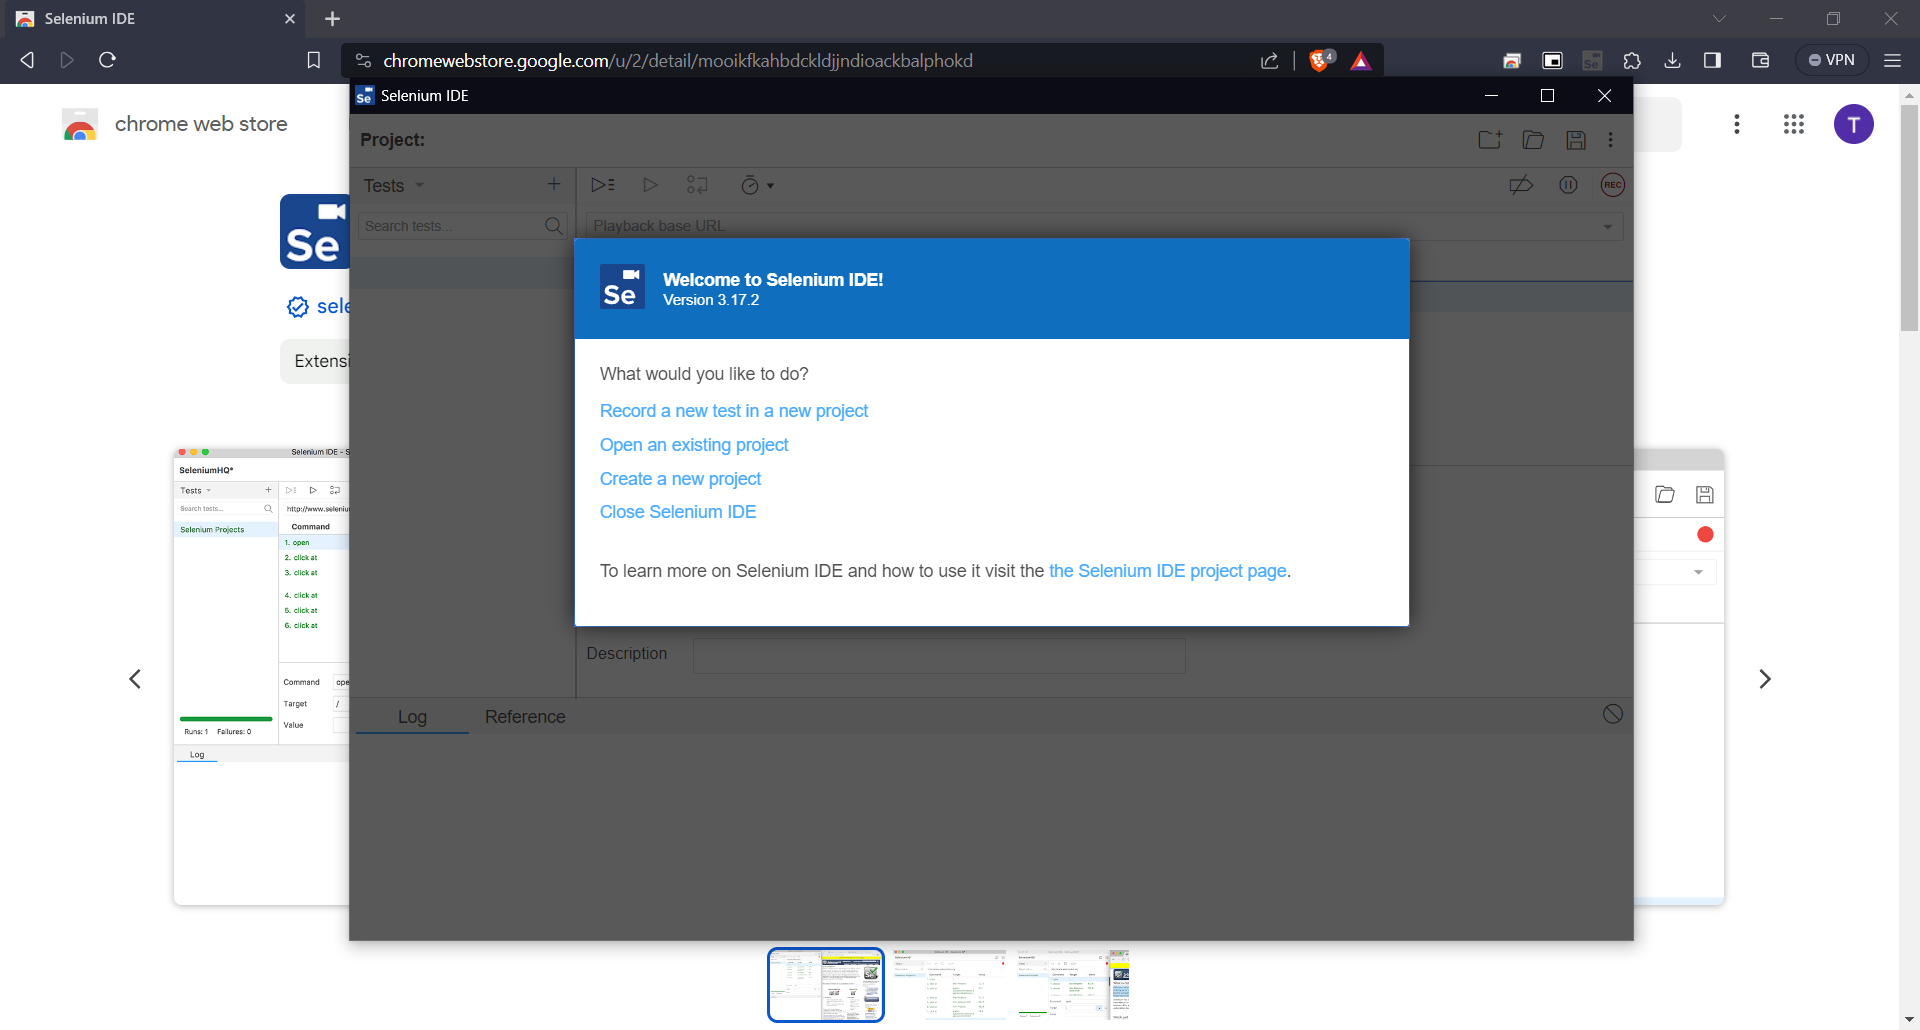Screen dimensions: 1920x1030
Task: Click the run all tests icon
Action: tap(602, 185)
